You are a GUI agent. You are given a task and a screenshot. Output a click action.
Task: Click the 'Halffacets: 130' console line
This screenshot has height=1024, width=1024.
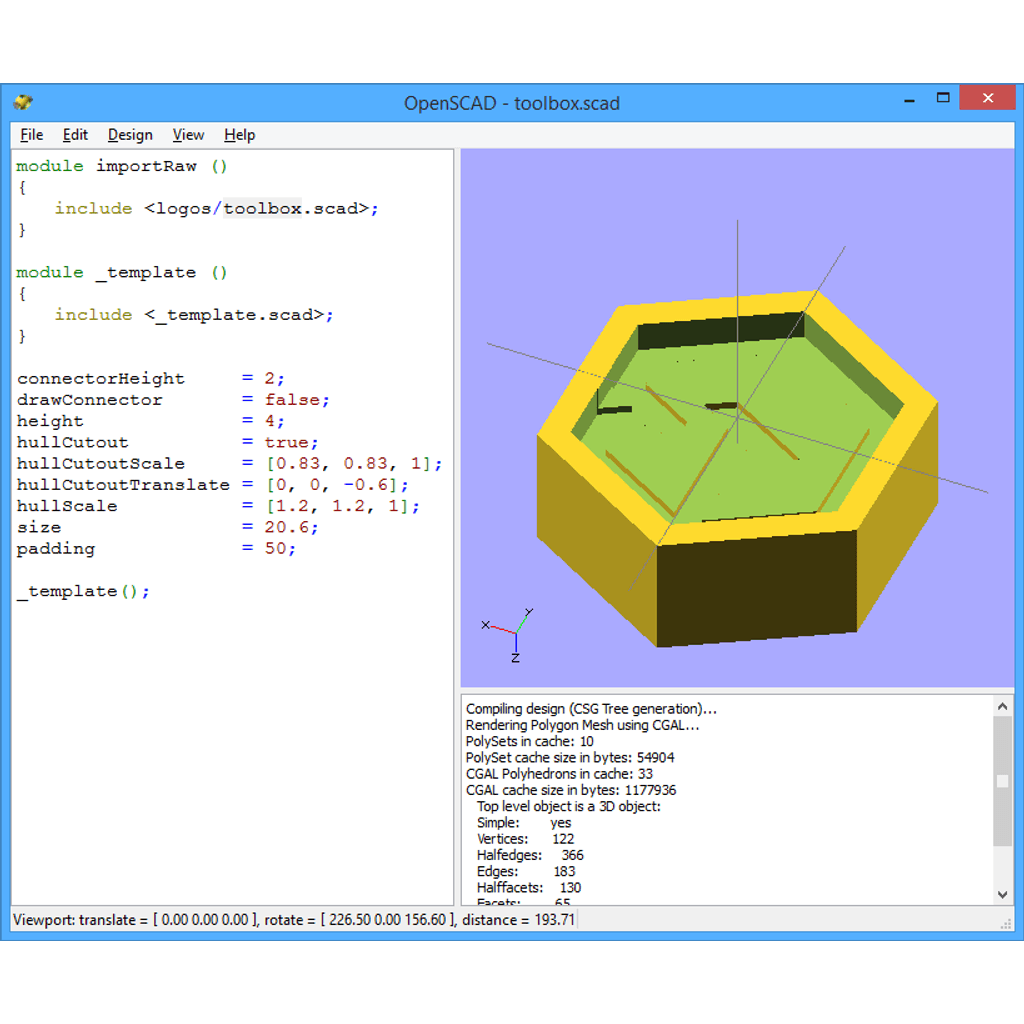[x=528, y=888]
